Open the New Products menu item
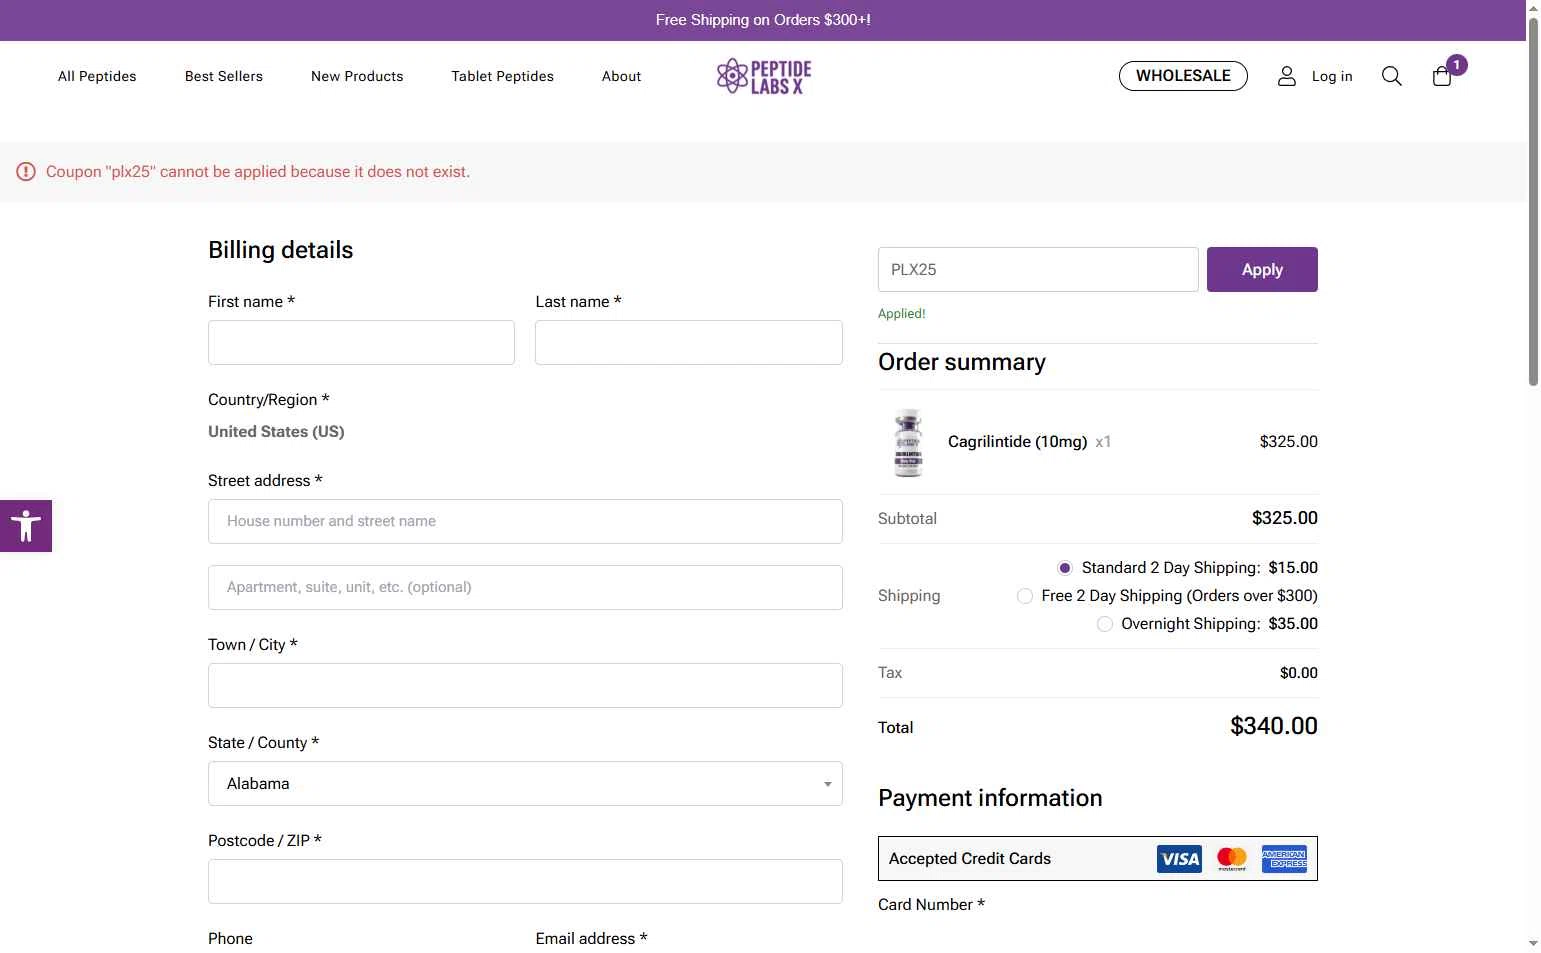Image resolution: width=1541 pixels, height=953 pixels. (357, 76)
